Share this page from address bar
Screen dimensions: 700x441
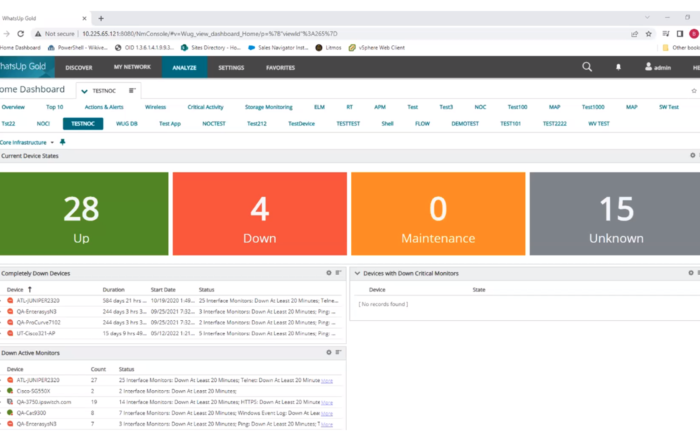point(634,34)
